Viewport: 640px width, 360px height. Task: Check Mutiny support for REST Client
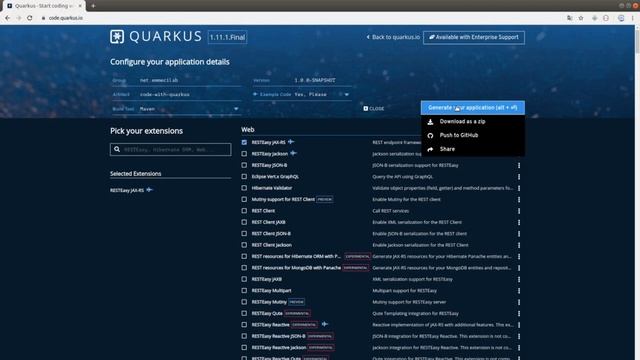click(x=244, y=200)
